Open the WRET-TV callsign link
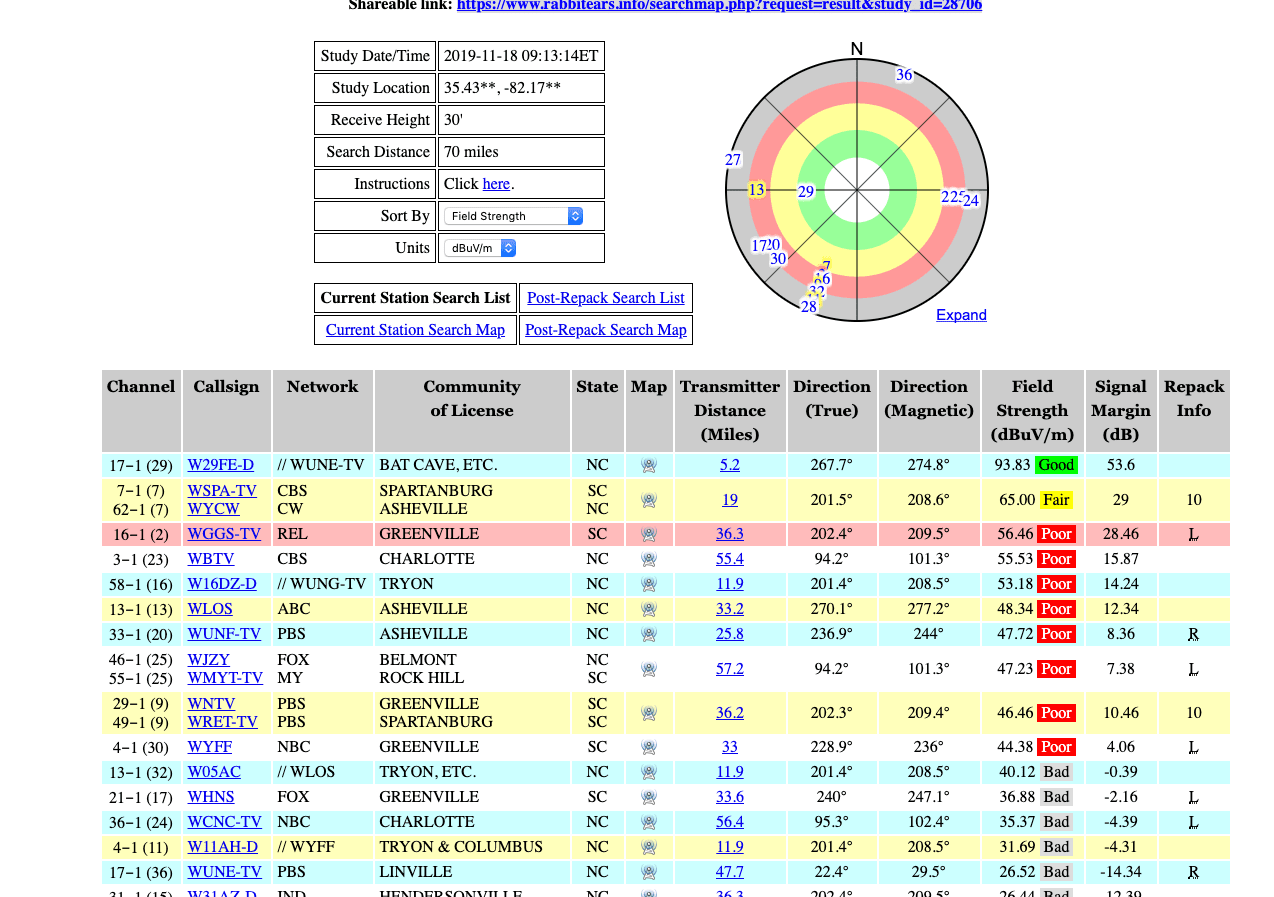Screen dimensions: 1274x897 (223, 722)
